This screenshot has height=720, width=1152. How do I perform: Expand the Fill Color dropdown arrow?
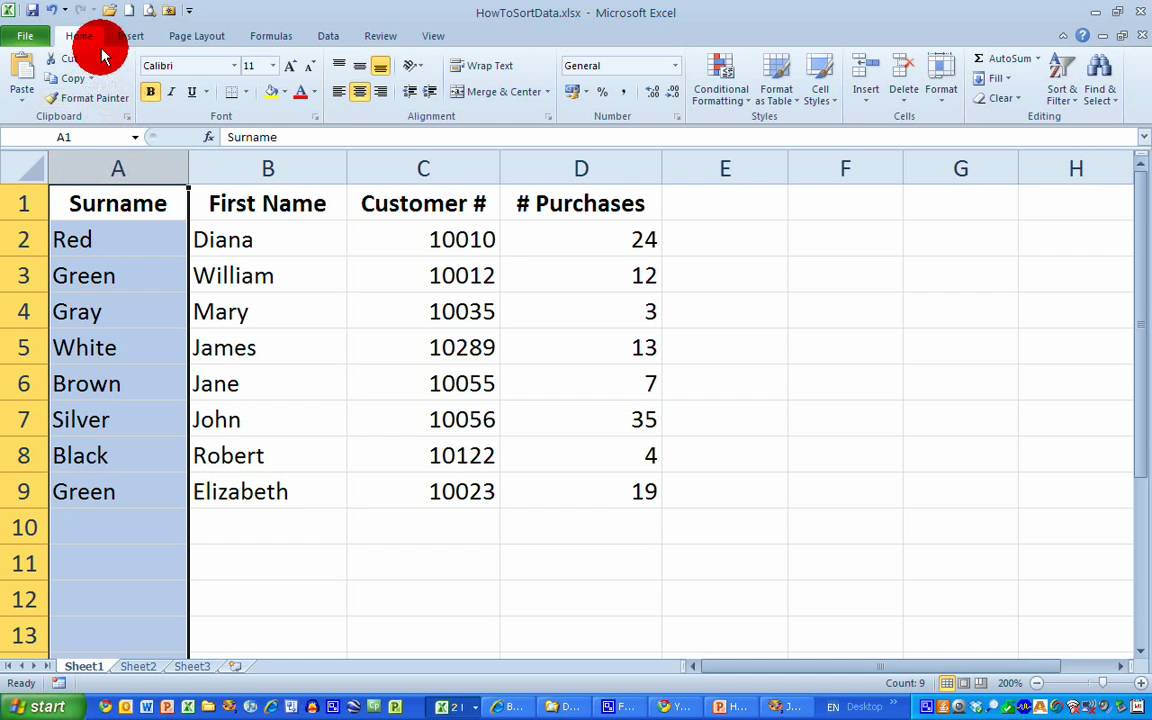click(284, 92)
